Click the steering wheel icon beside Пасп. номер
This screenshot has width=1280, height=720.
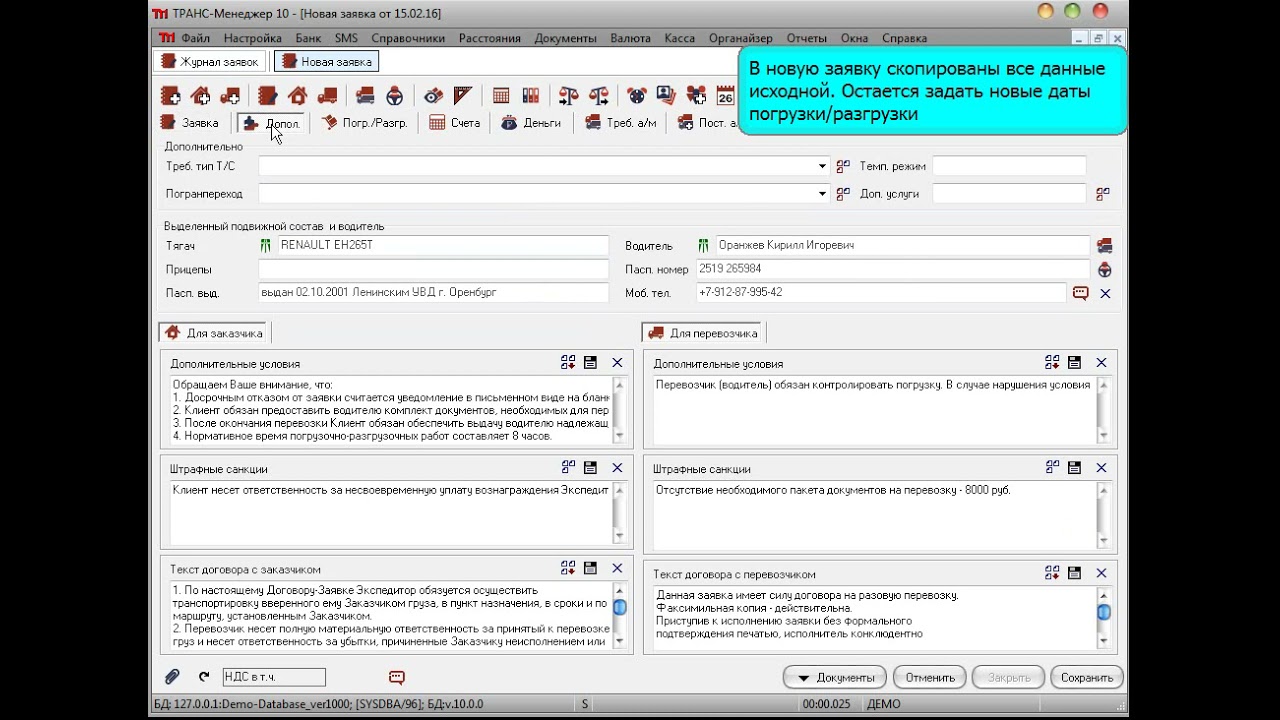[1105, 269]
